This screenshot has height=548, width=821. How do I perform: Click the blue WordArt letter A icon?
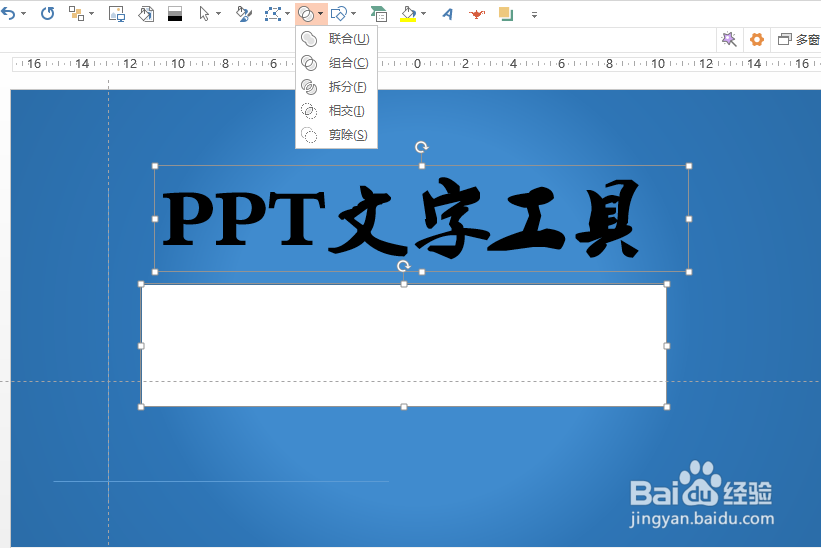(x=447, y=14)
